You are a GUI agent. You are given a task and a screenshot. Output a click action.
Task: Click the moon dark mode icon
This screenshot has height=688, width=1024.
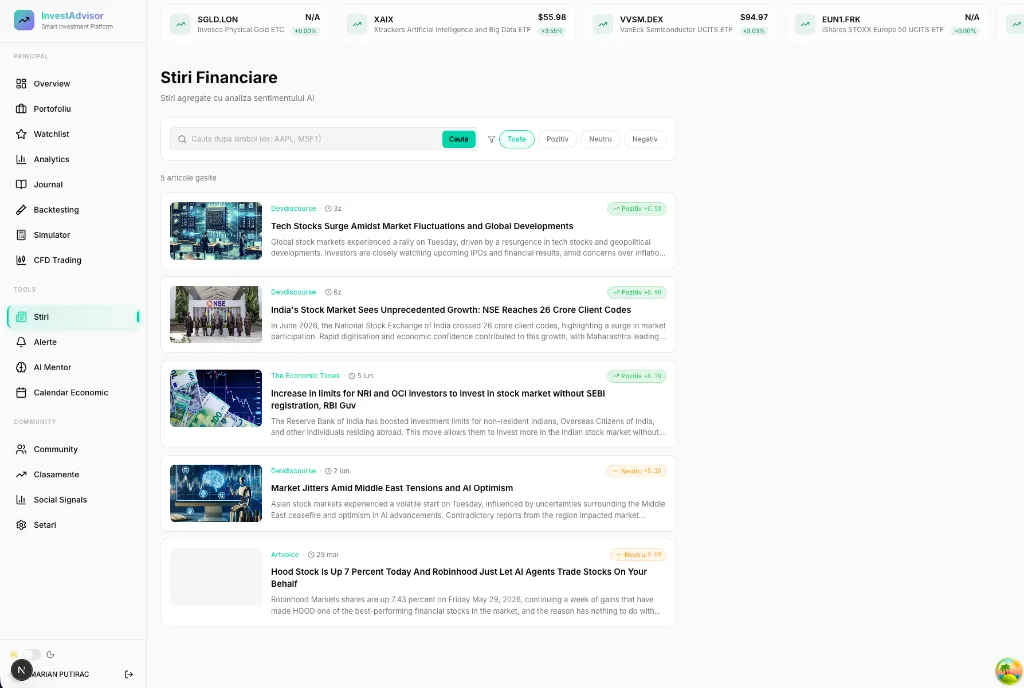[50, 654]
